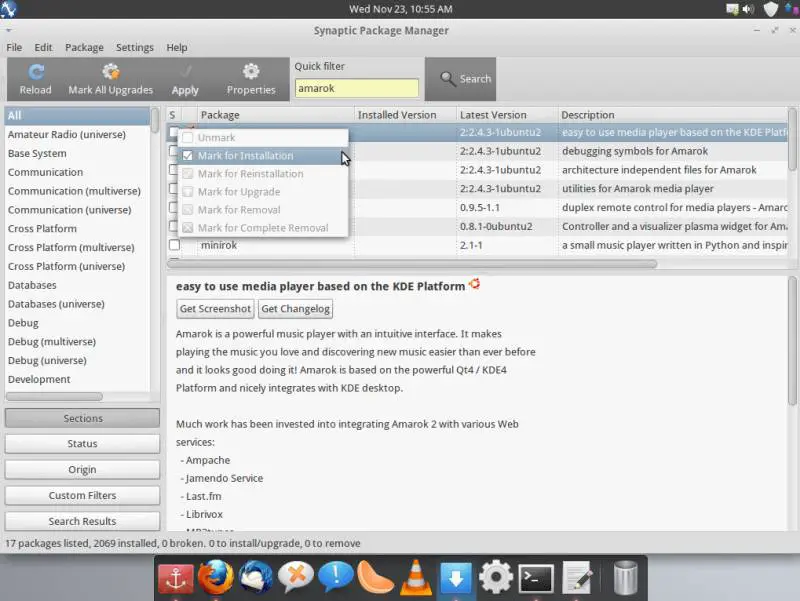The image size is (800, 601).
Task: Click the sections list's horizontal scrollbar
Action: click(x=54, y=396)
